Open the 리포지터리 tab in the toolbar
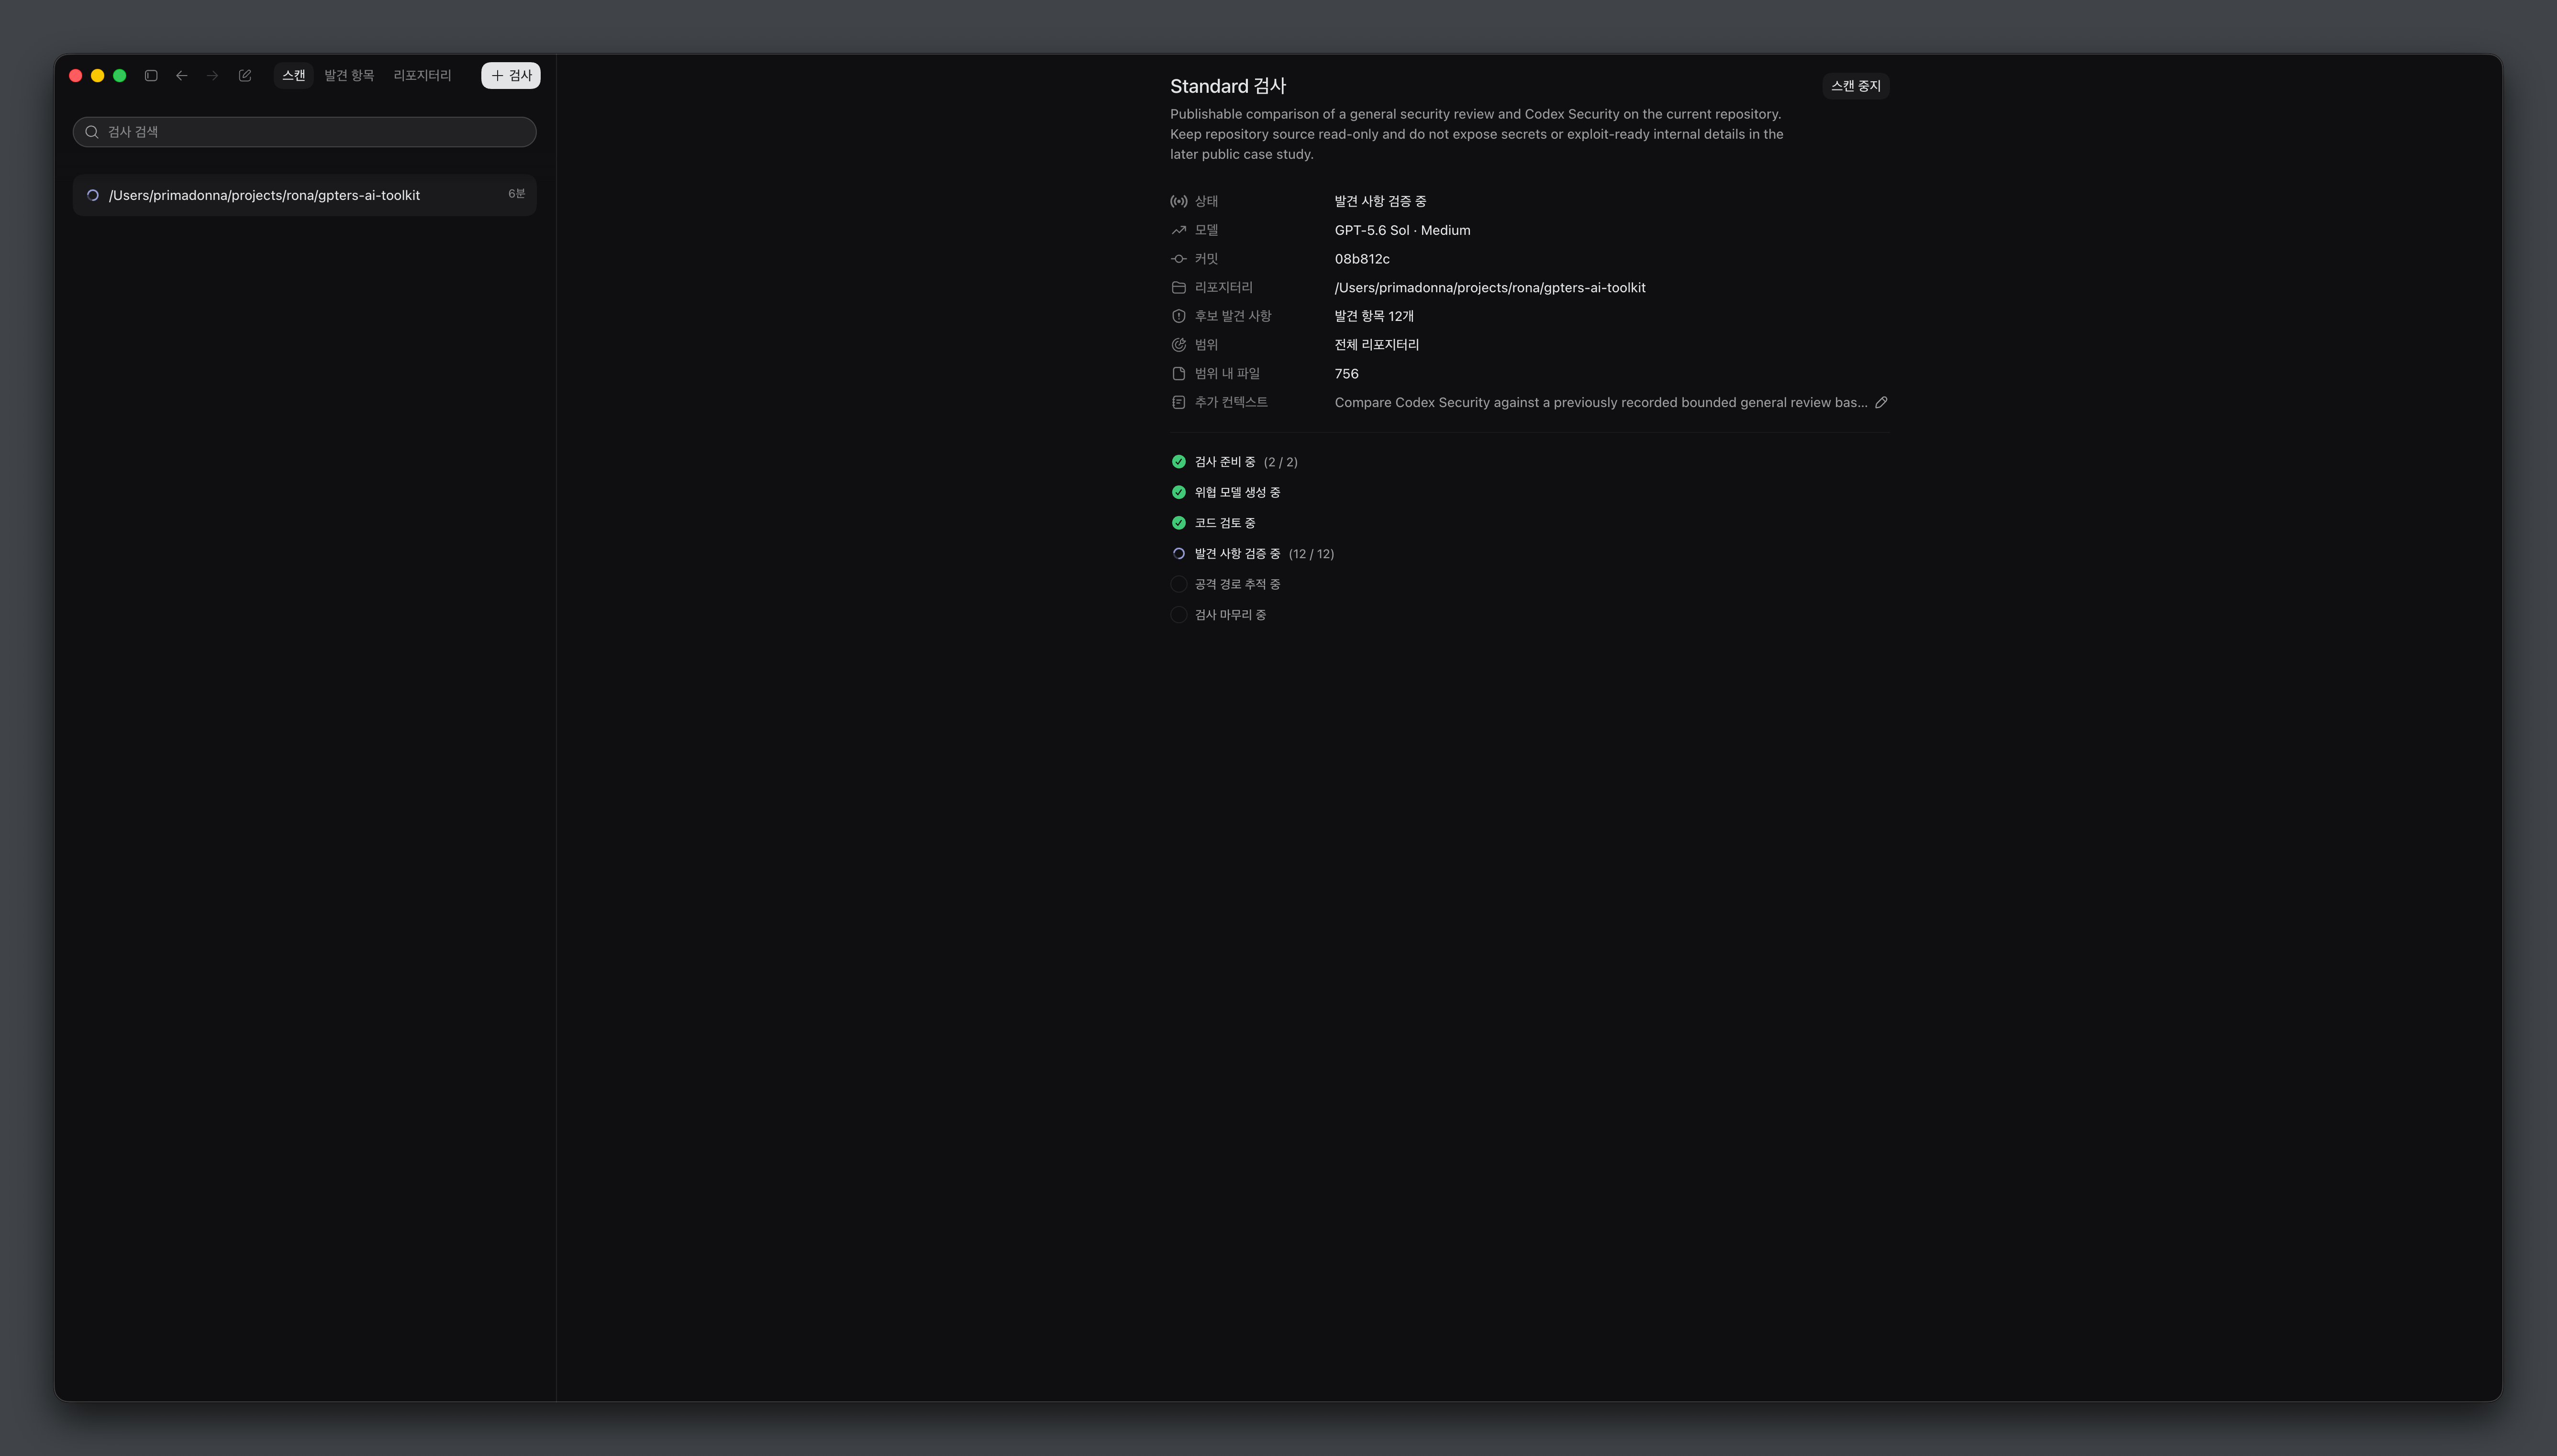Screen dimensions: 2557x1456 [x=422, y=76]
